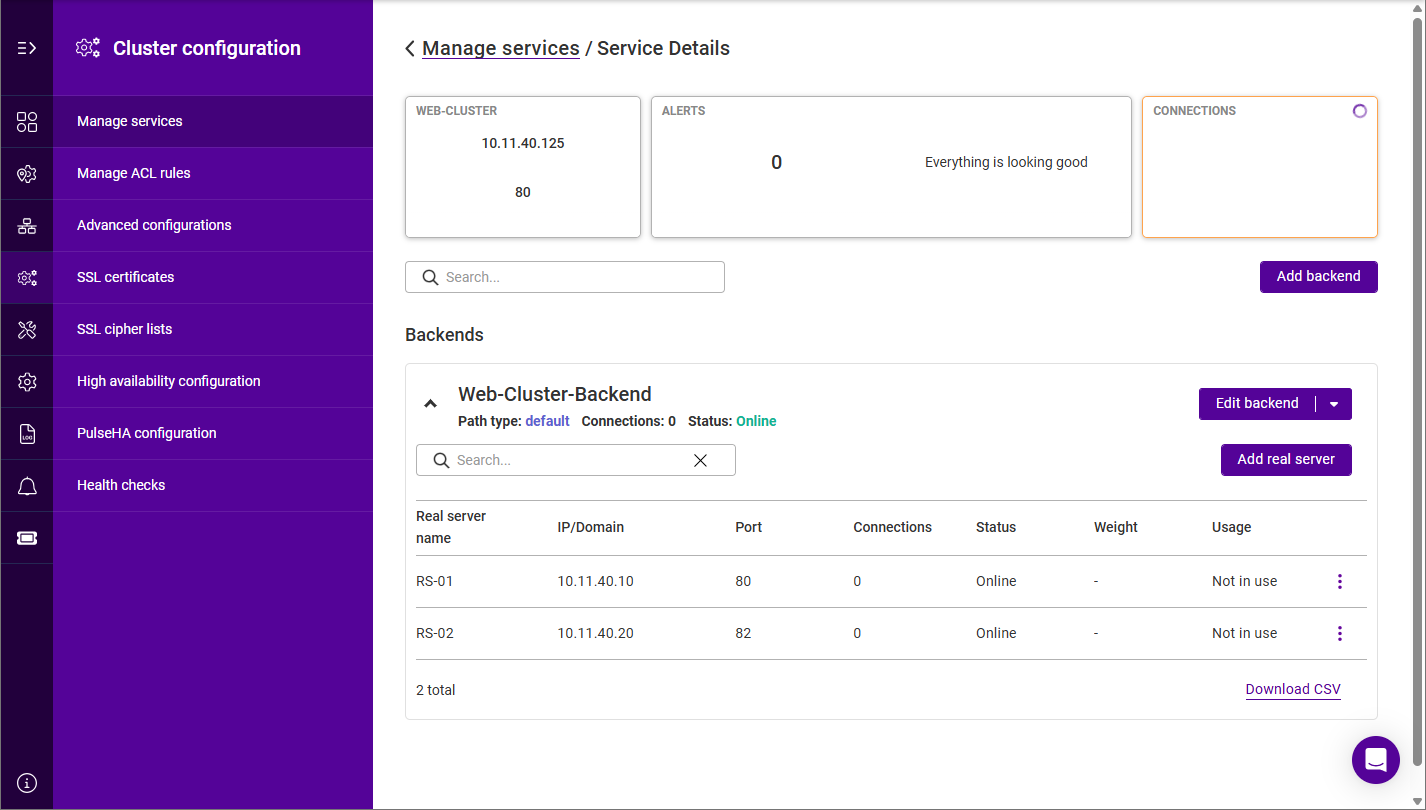
Task: Open High availability configuration
Action: pyautogui.click(x=213, y=381)
